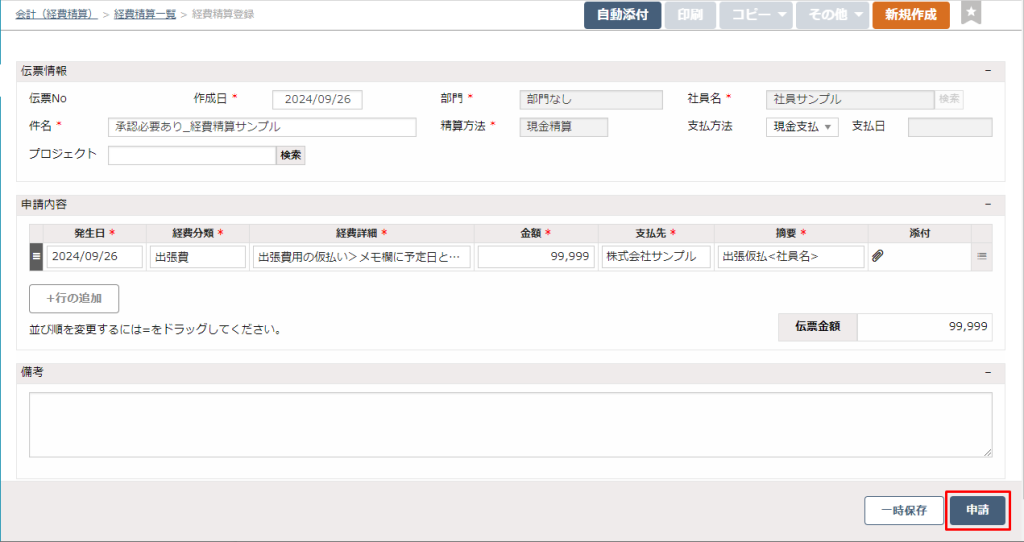Click the 精算方法 field showing 現金精算
1024x542 pixels.
(x=564, y=127)
